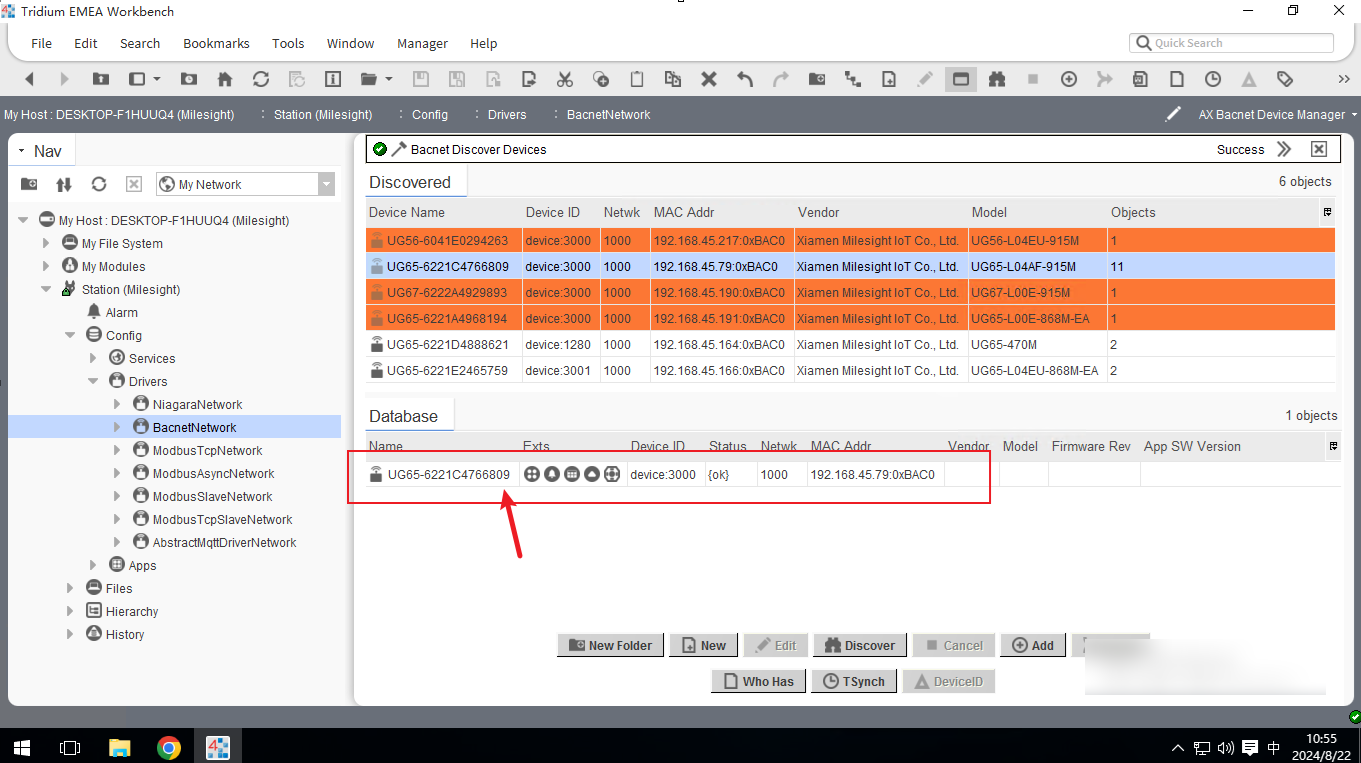Expand the My File System tree node
This screenshot has width=1361, height=763.
click(46, 243)
